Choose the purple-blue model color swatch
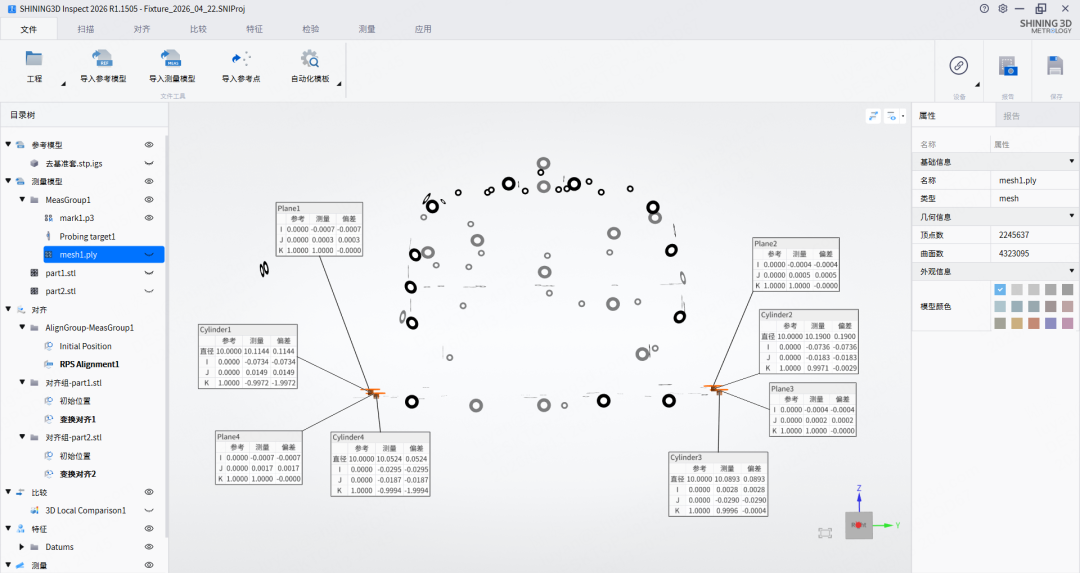 [x=1050, y=323]
